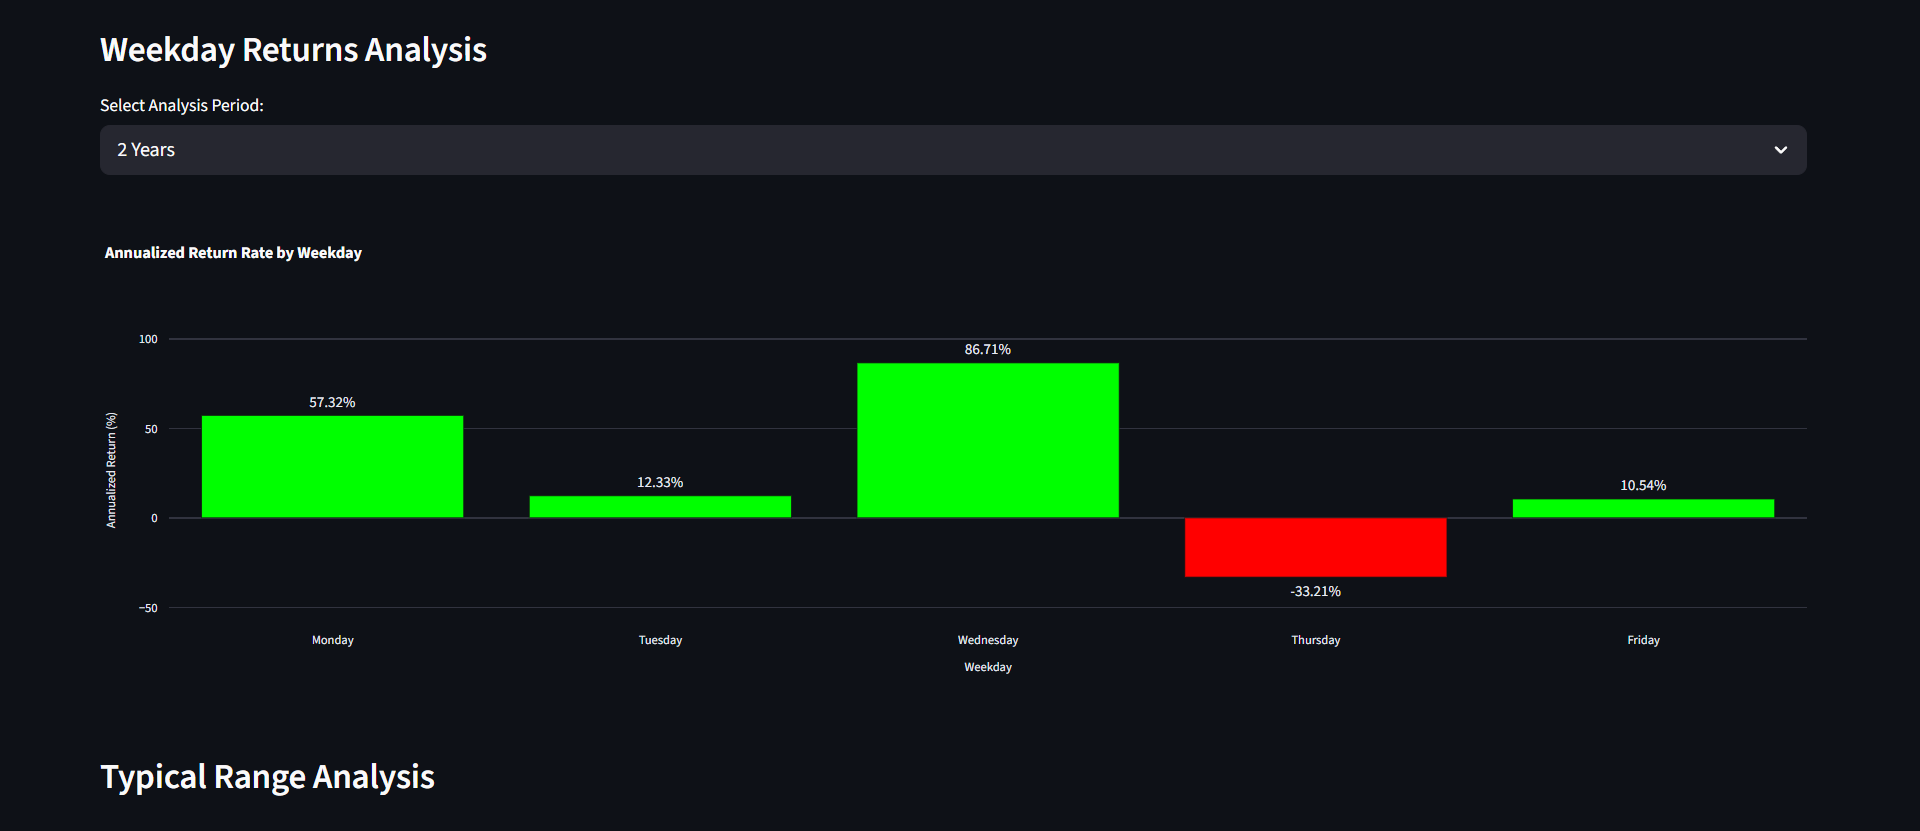Click the -33.21% value label
This screenshot has width=1920, height=831.
[x=1315, y=591]
